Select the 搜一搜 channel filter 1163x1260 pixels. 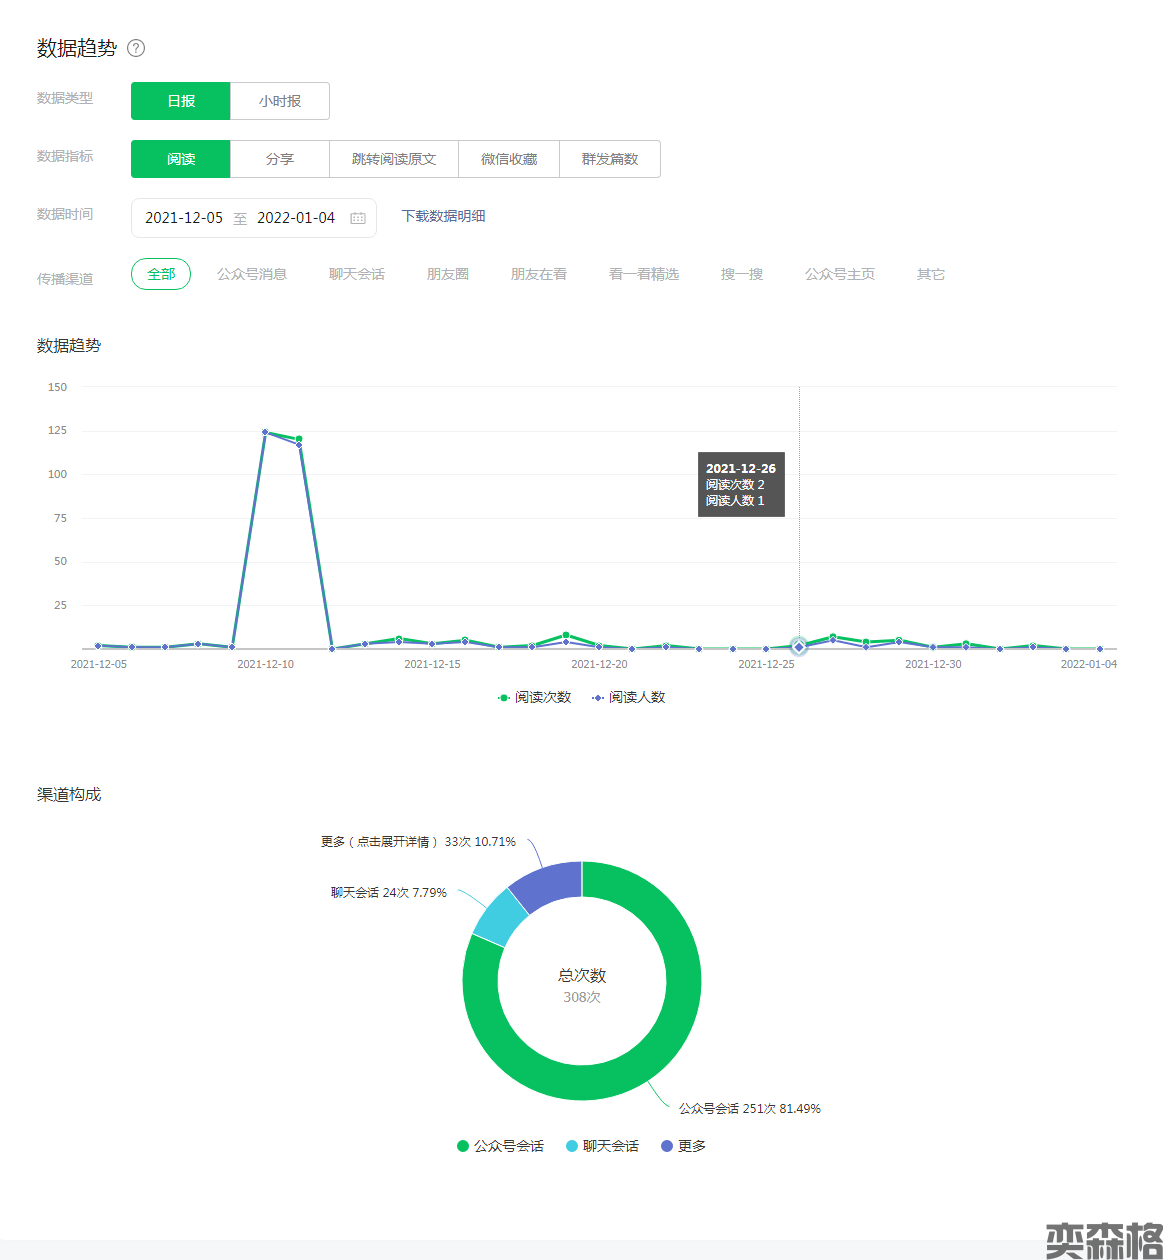click(x=742, y=274)
